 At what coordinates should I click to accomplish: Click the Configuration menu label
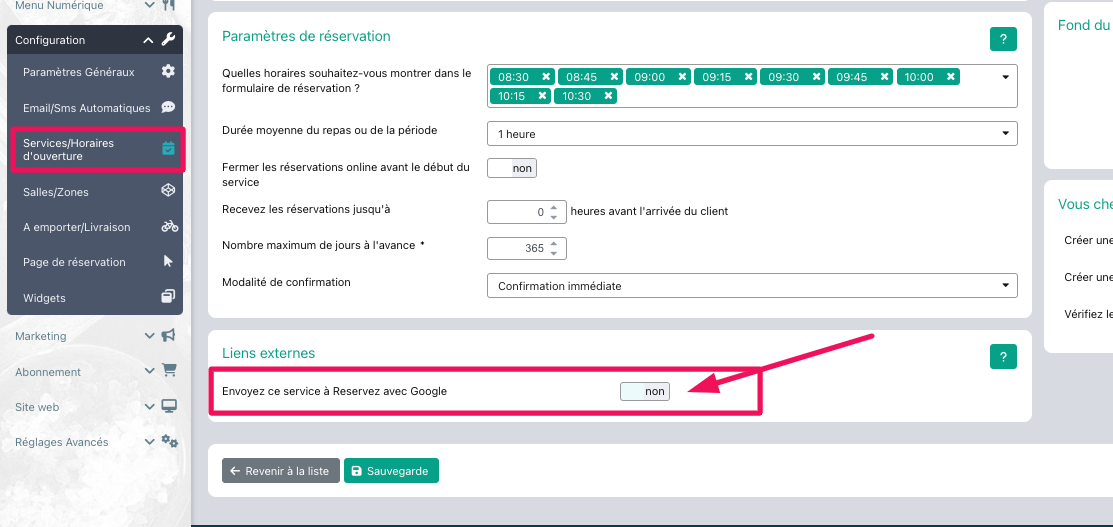pyautogui.click(x=50, y=40)
